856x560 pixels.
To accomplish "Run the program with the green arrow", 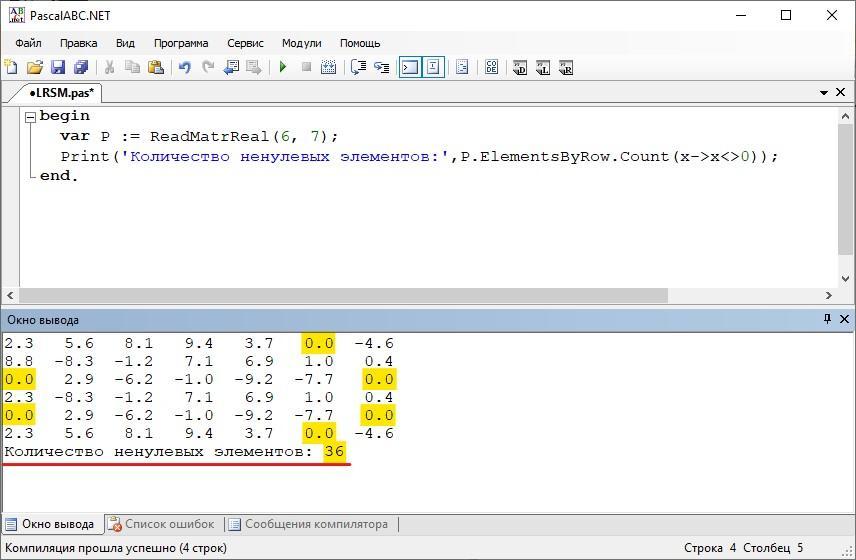I will tap(283, 68).
